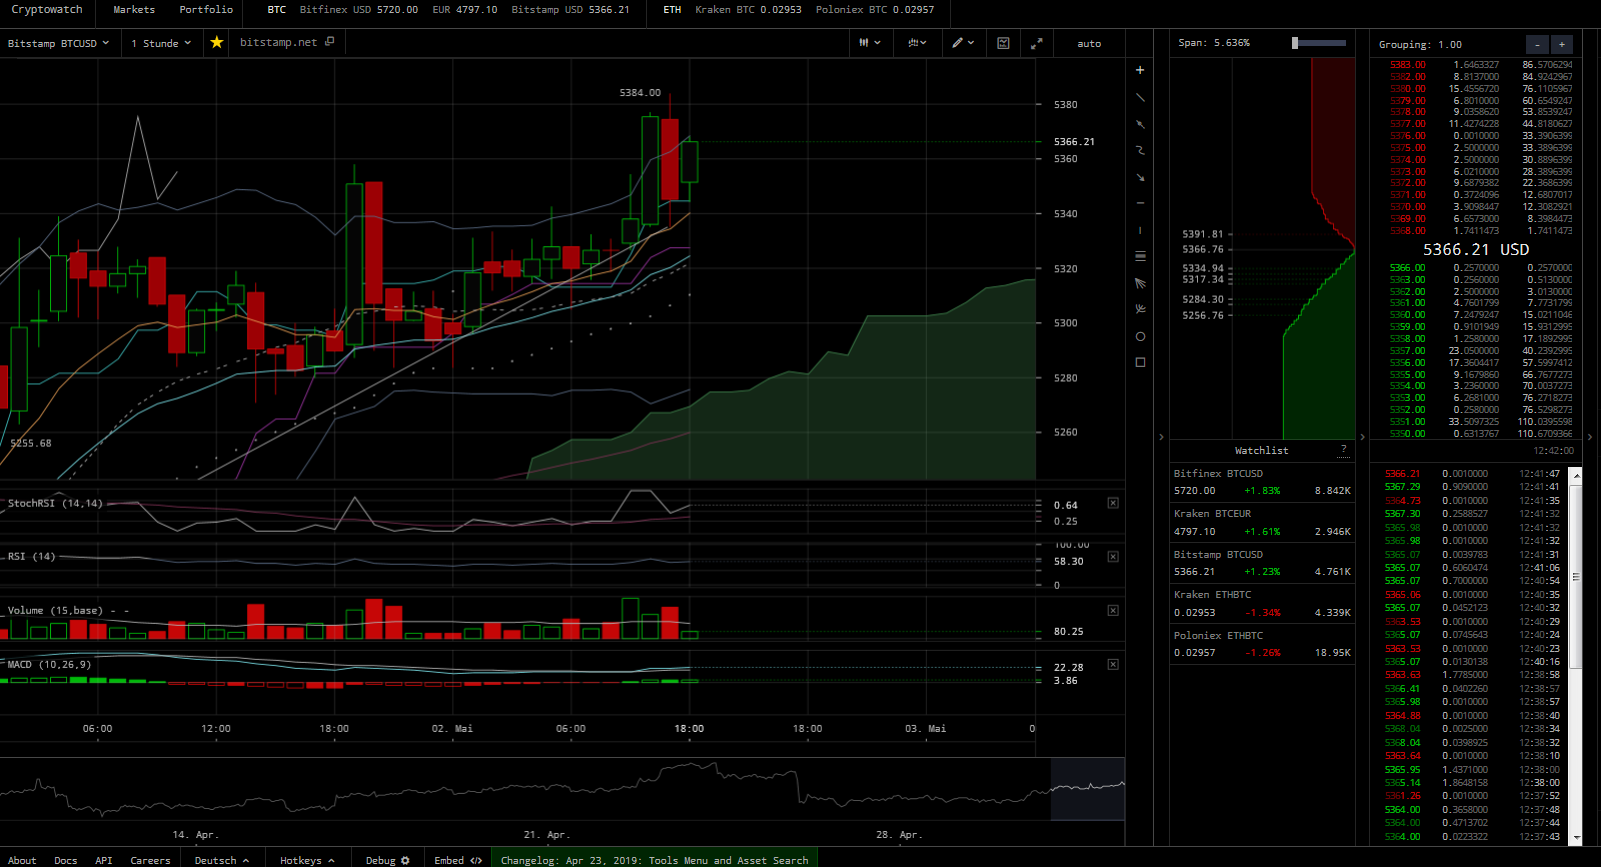This screenshot has height=867, width=1601.
Task: Select the Fibonacci fan tool
Action: [1140, 283]
